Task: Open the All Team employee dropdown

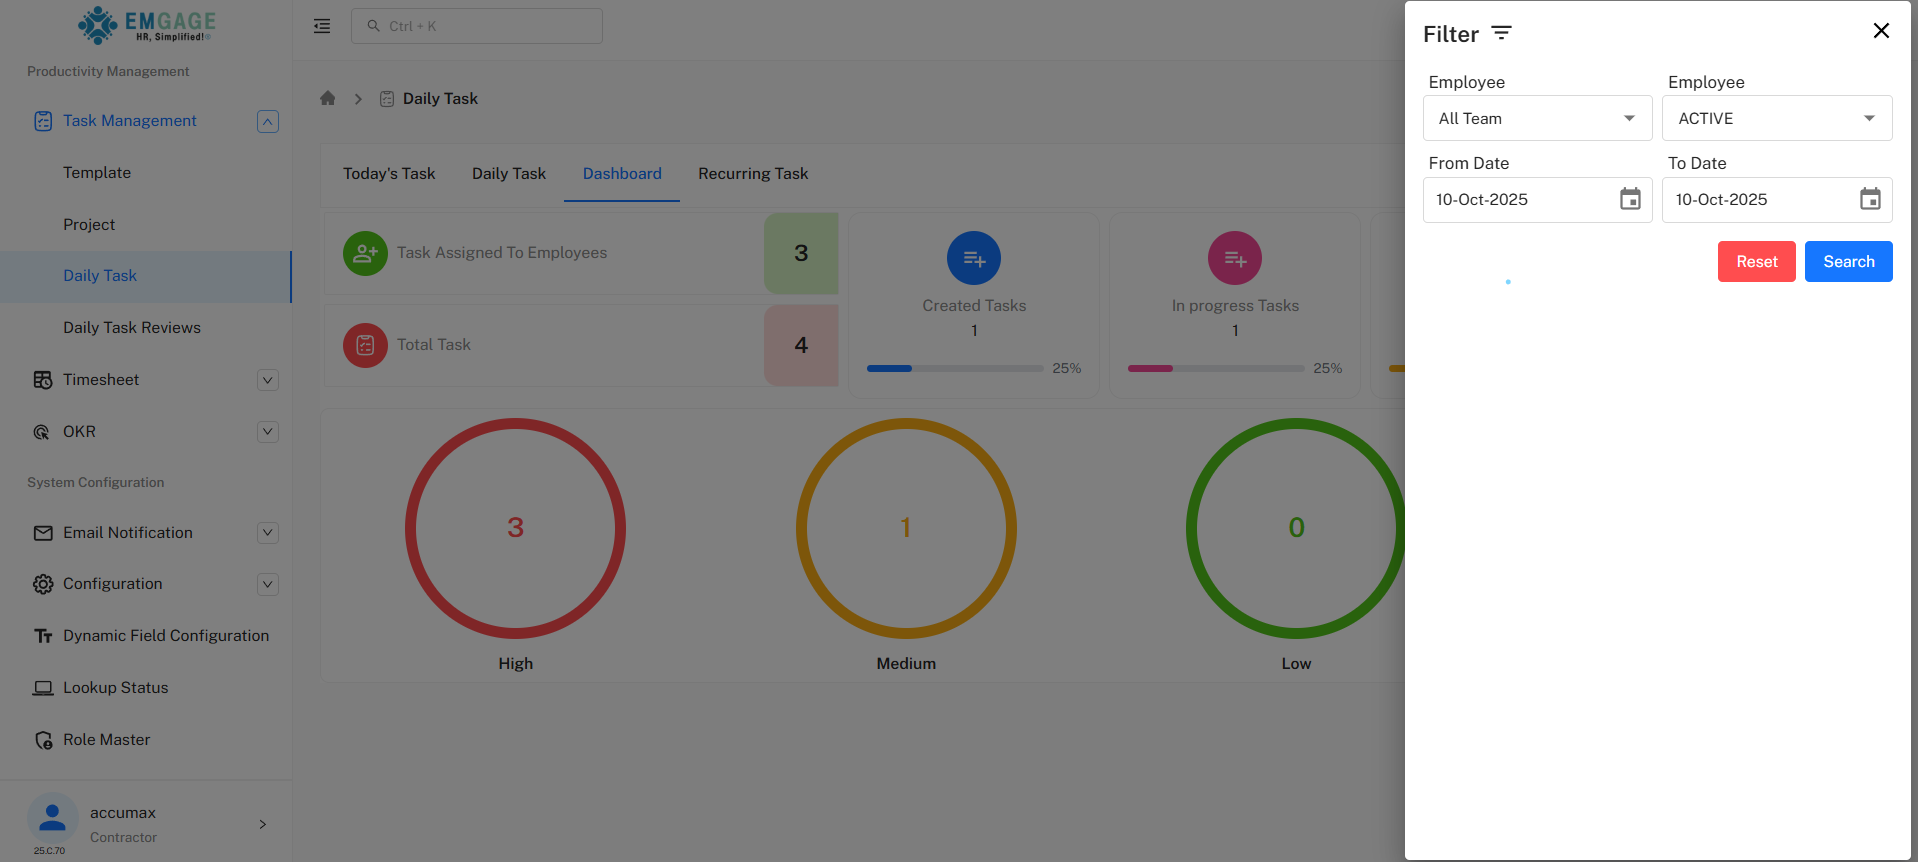Action: tap(1537, 118)
